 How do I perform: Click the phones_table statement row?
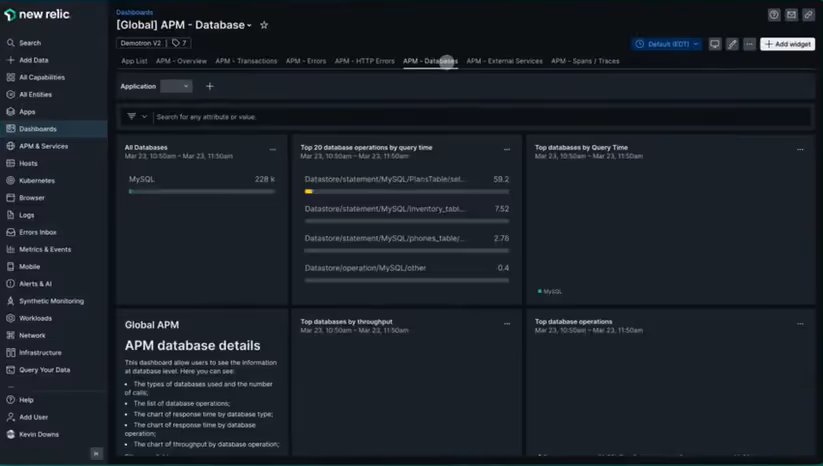click(407, 243)
